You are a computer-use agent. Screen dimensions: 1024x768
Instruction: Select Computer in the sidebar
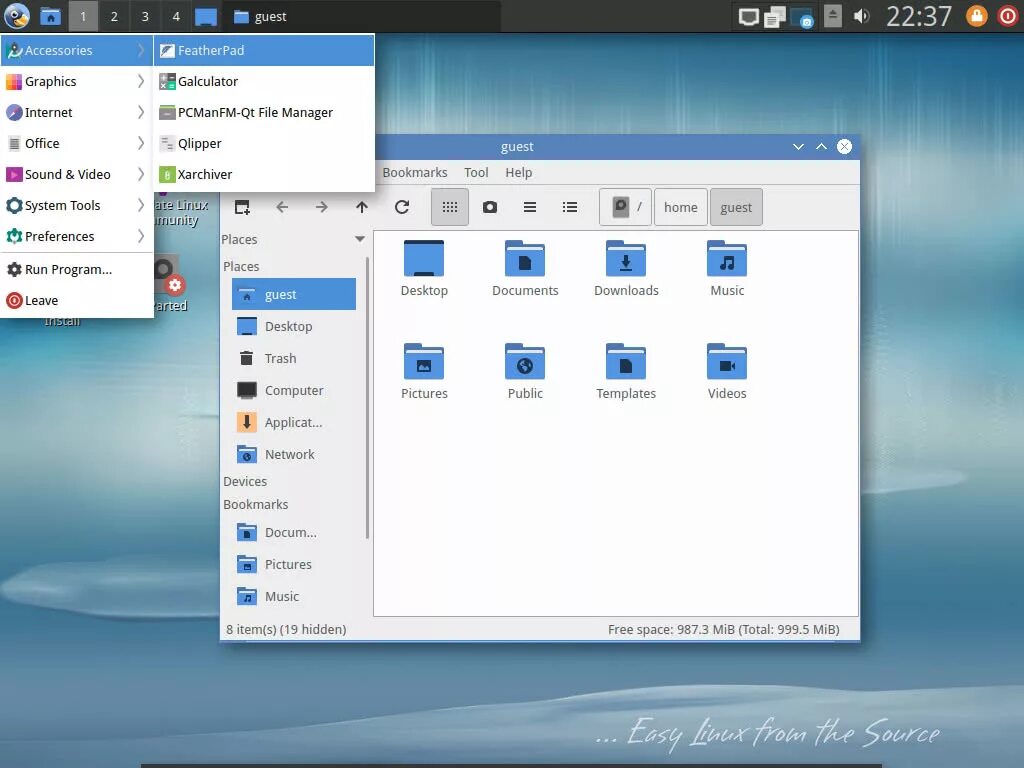(x=294, y=391)
